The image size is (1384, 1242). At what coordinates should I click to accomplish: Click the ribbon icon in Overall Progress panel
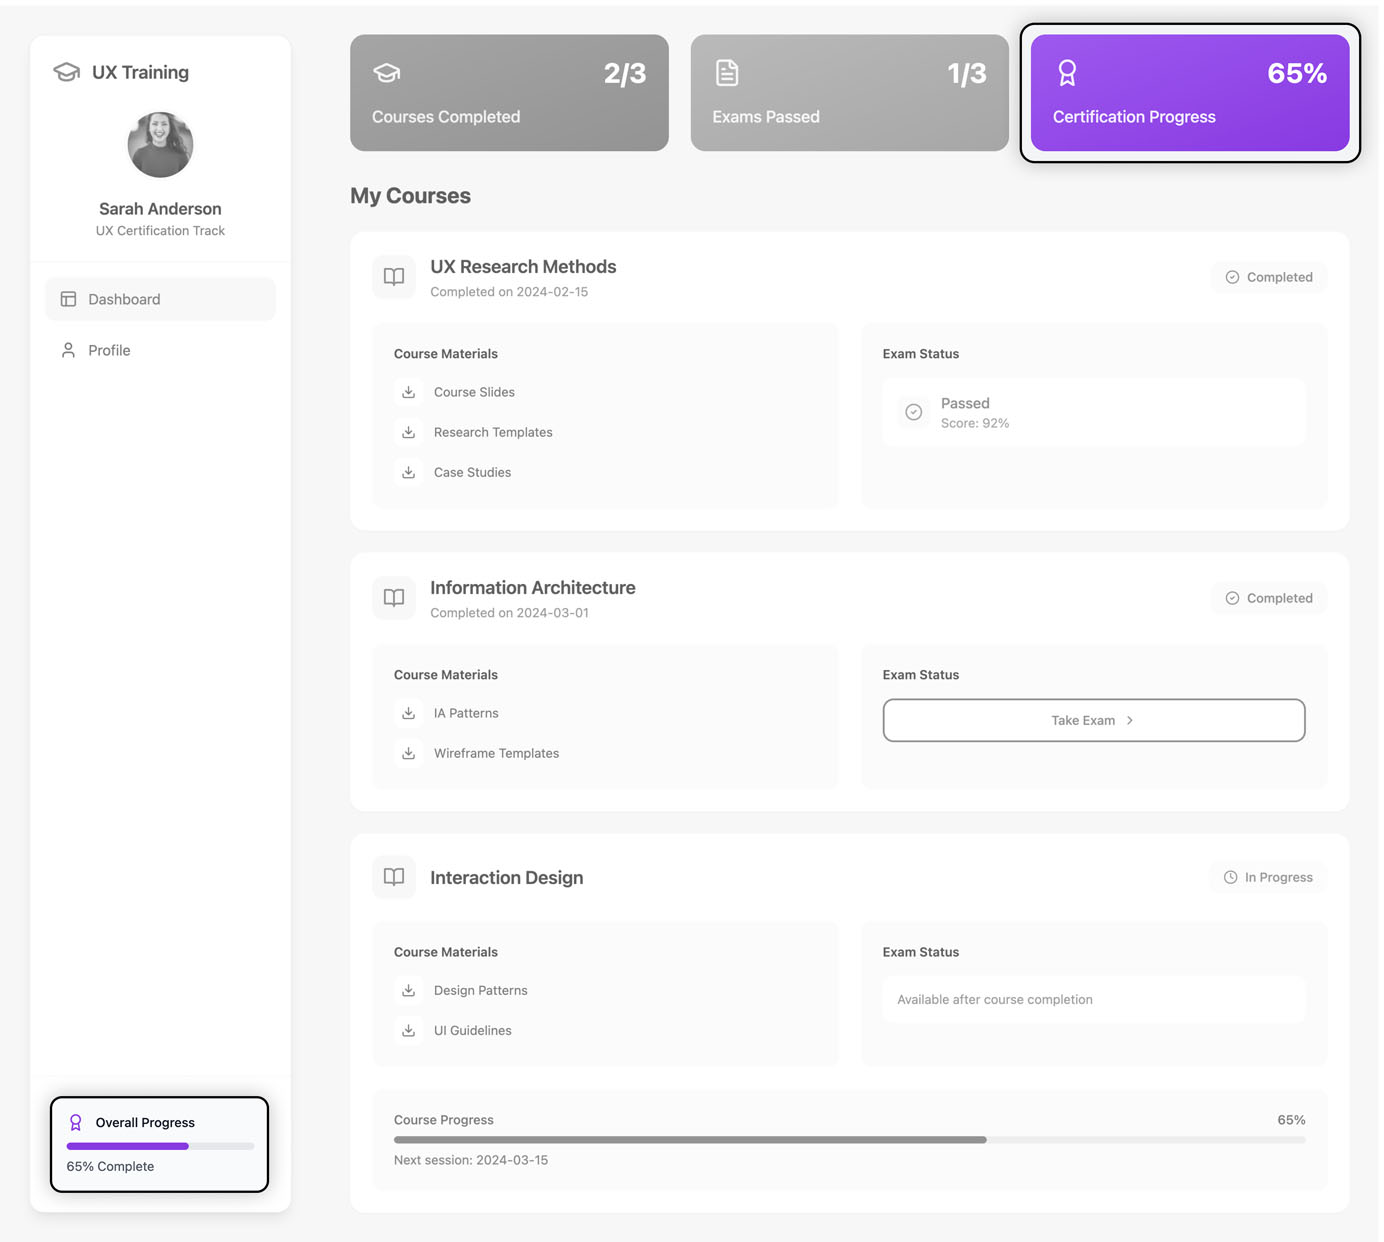(76, 1122)
